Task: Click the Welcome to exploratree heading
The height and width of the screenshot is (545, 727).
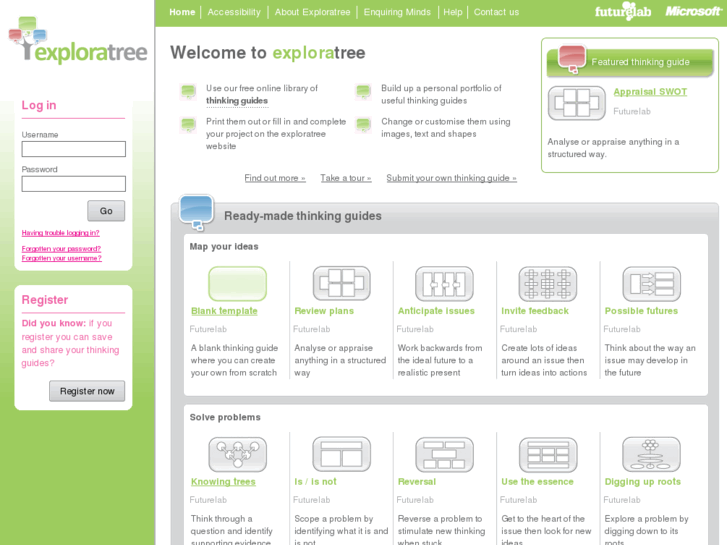Action: point(268,53)
